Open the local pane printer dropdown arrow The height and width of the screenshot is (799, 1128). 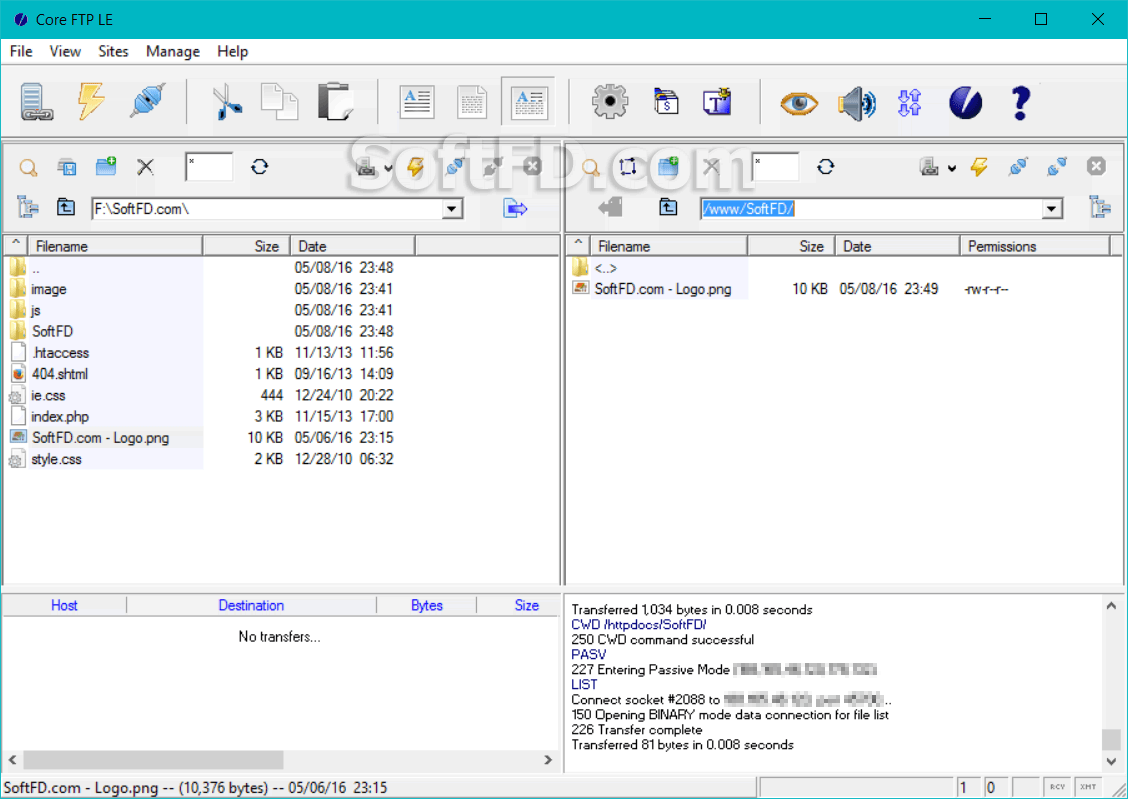coord(388,169)
